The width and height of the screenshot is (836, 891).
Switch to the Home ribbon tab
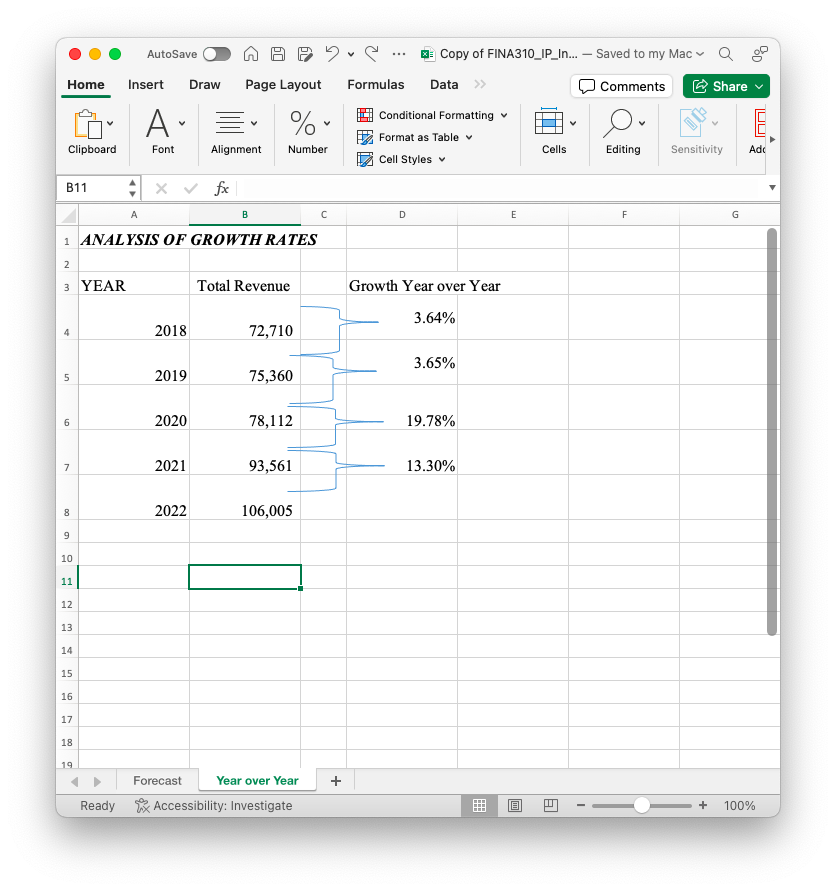coord(86,85)
